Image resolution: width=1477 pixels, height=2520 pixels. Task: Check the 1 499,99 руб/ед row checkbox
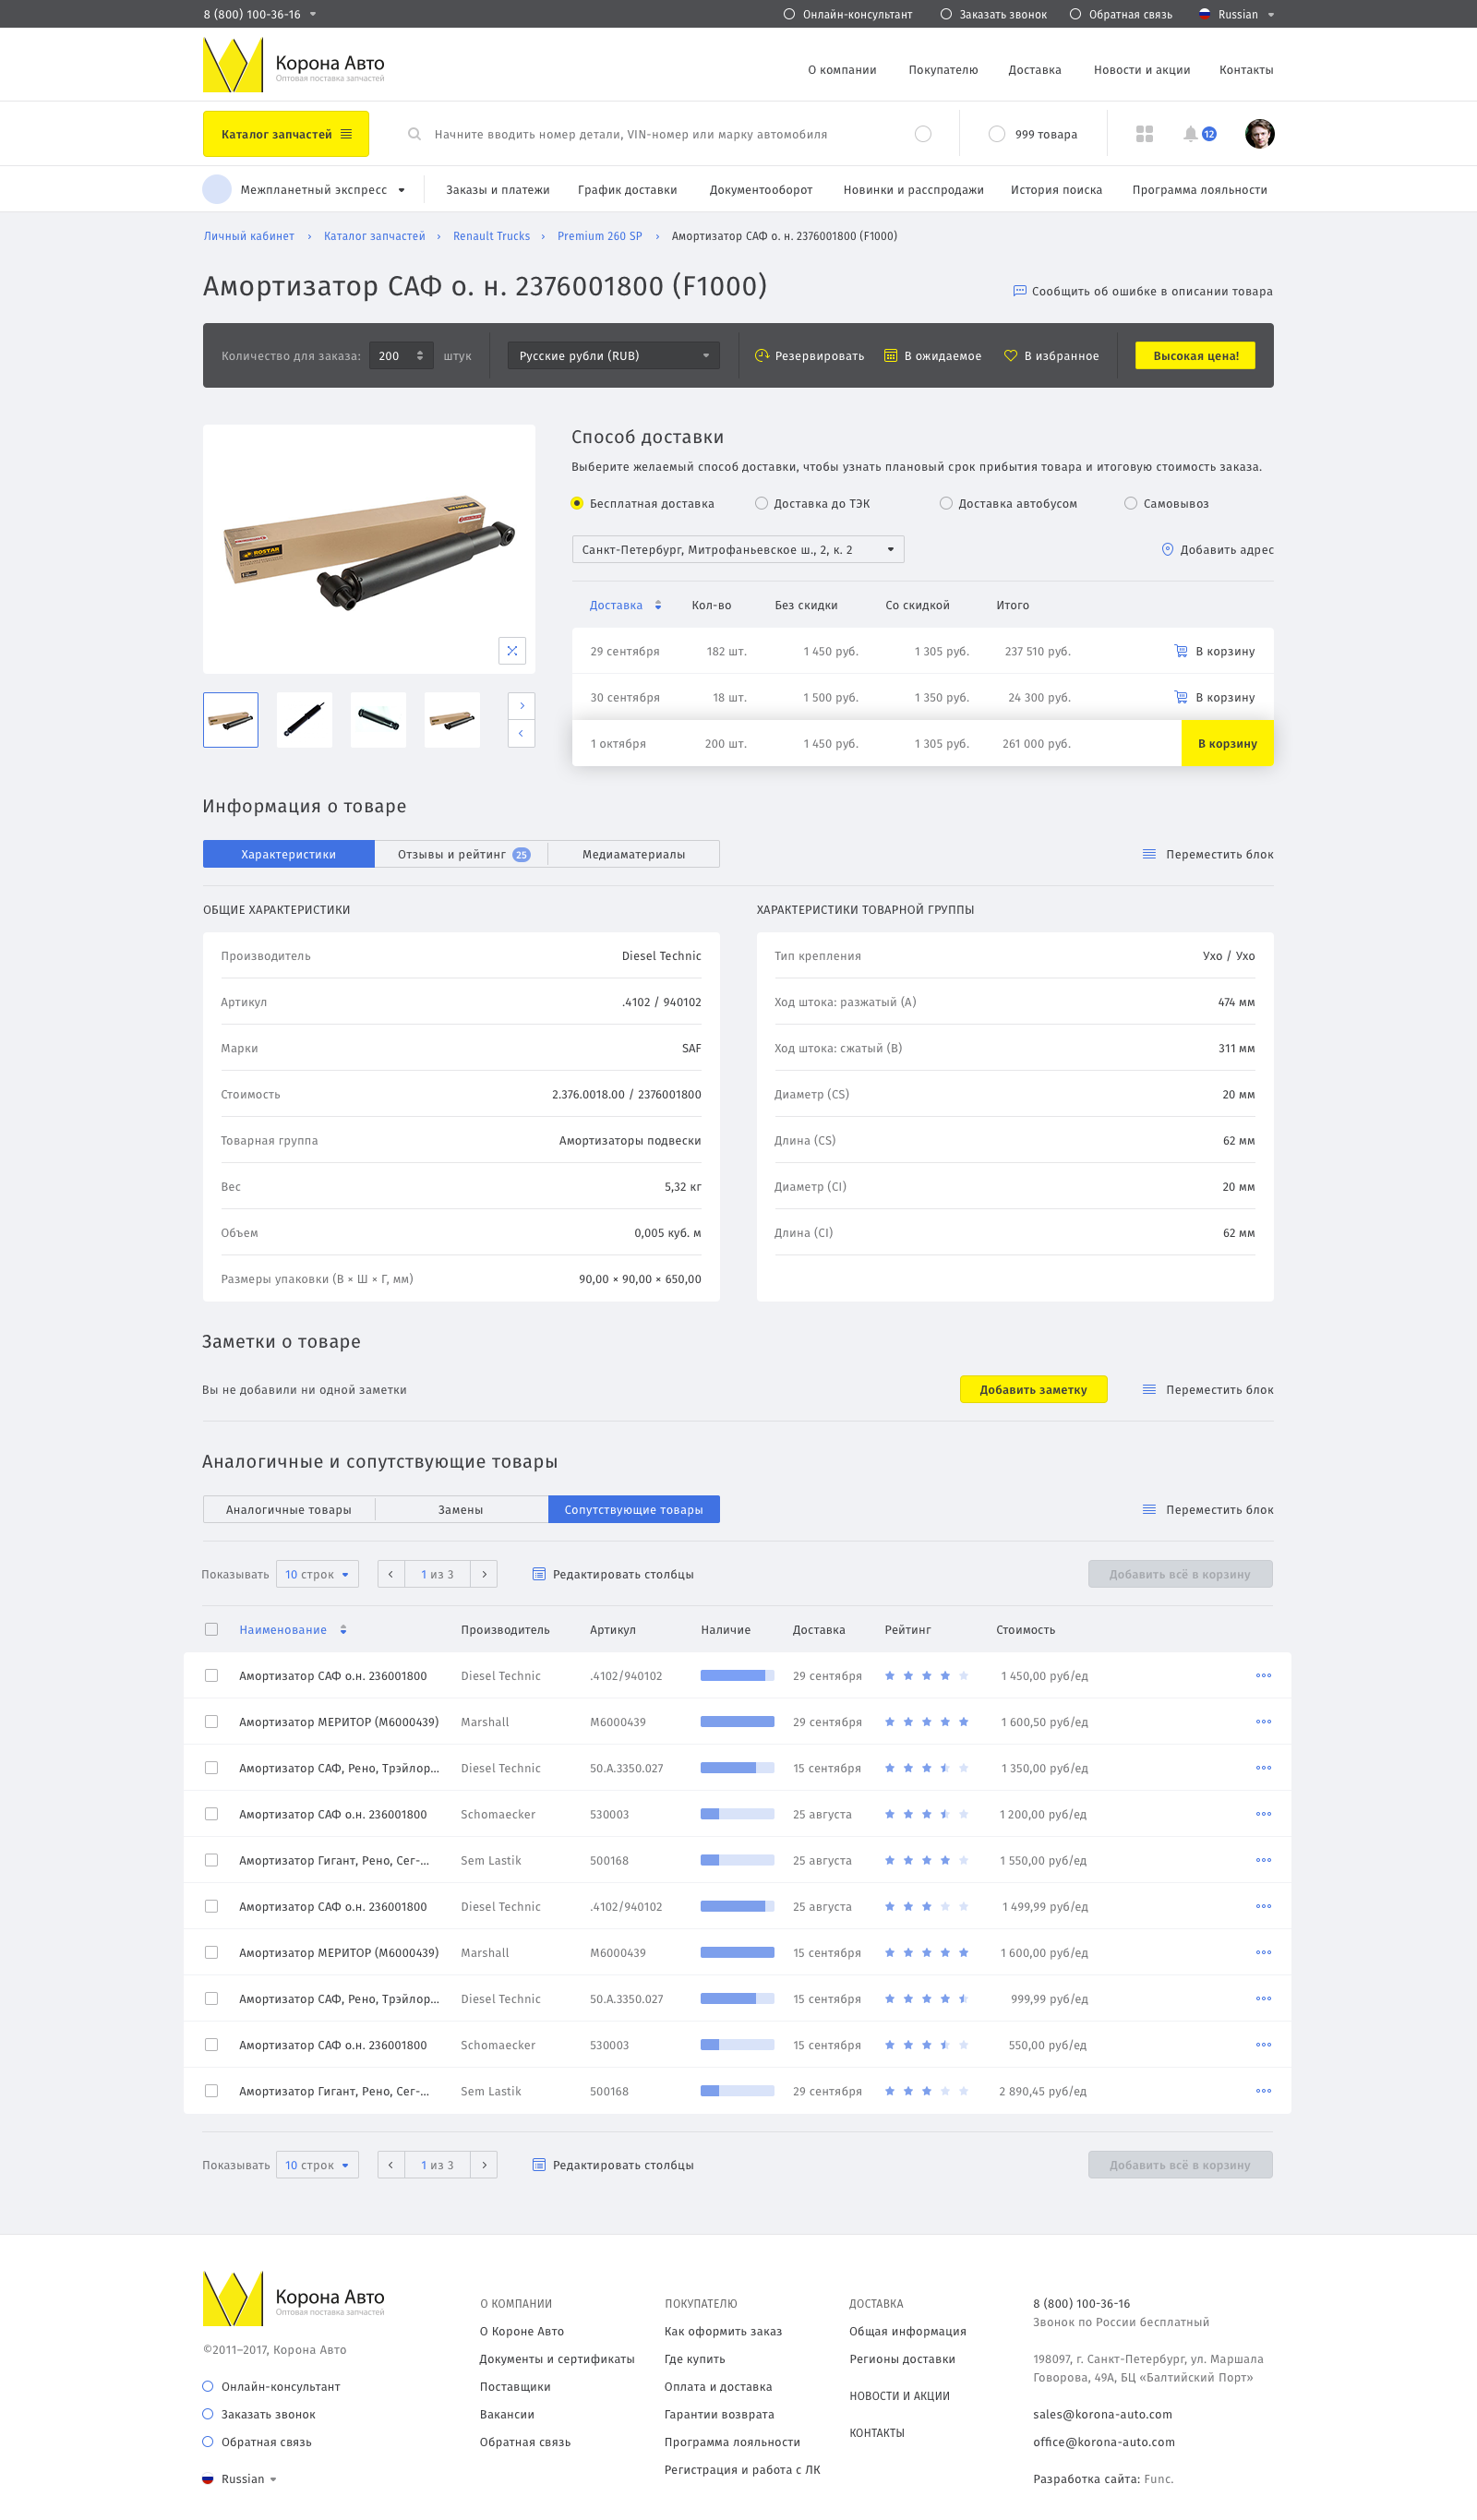pos(211,1906)
